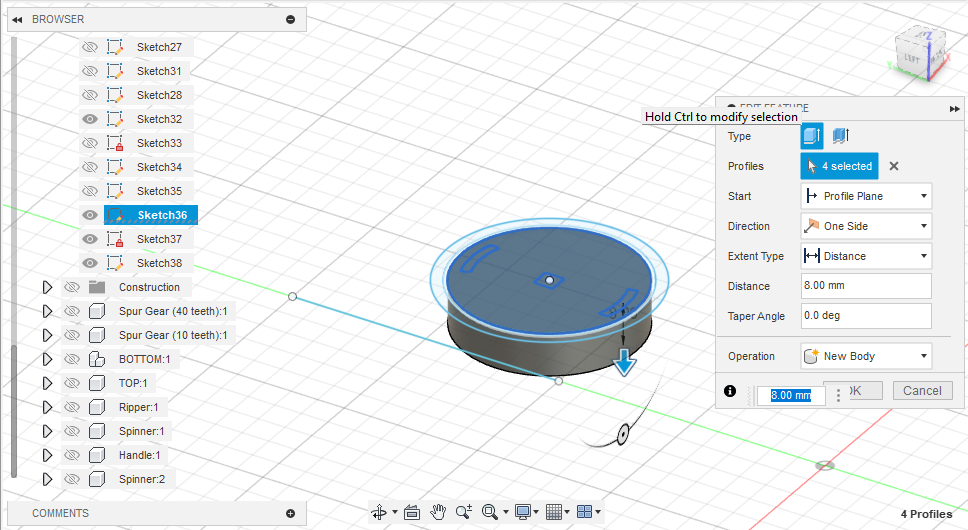This screenshot has width=968, height=530.
Task: Open the three-dot menu beside distance input
Action: [838, 395]
